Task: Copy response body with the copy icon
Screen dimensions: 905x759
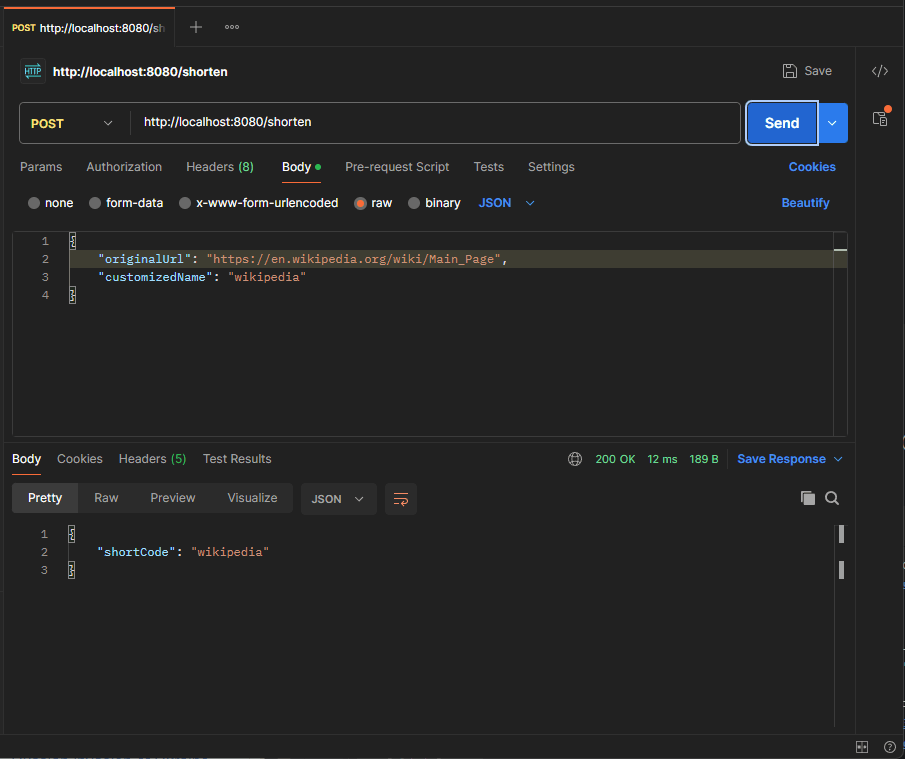Action: tap(808, 498)
